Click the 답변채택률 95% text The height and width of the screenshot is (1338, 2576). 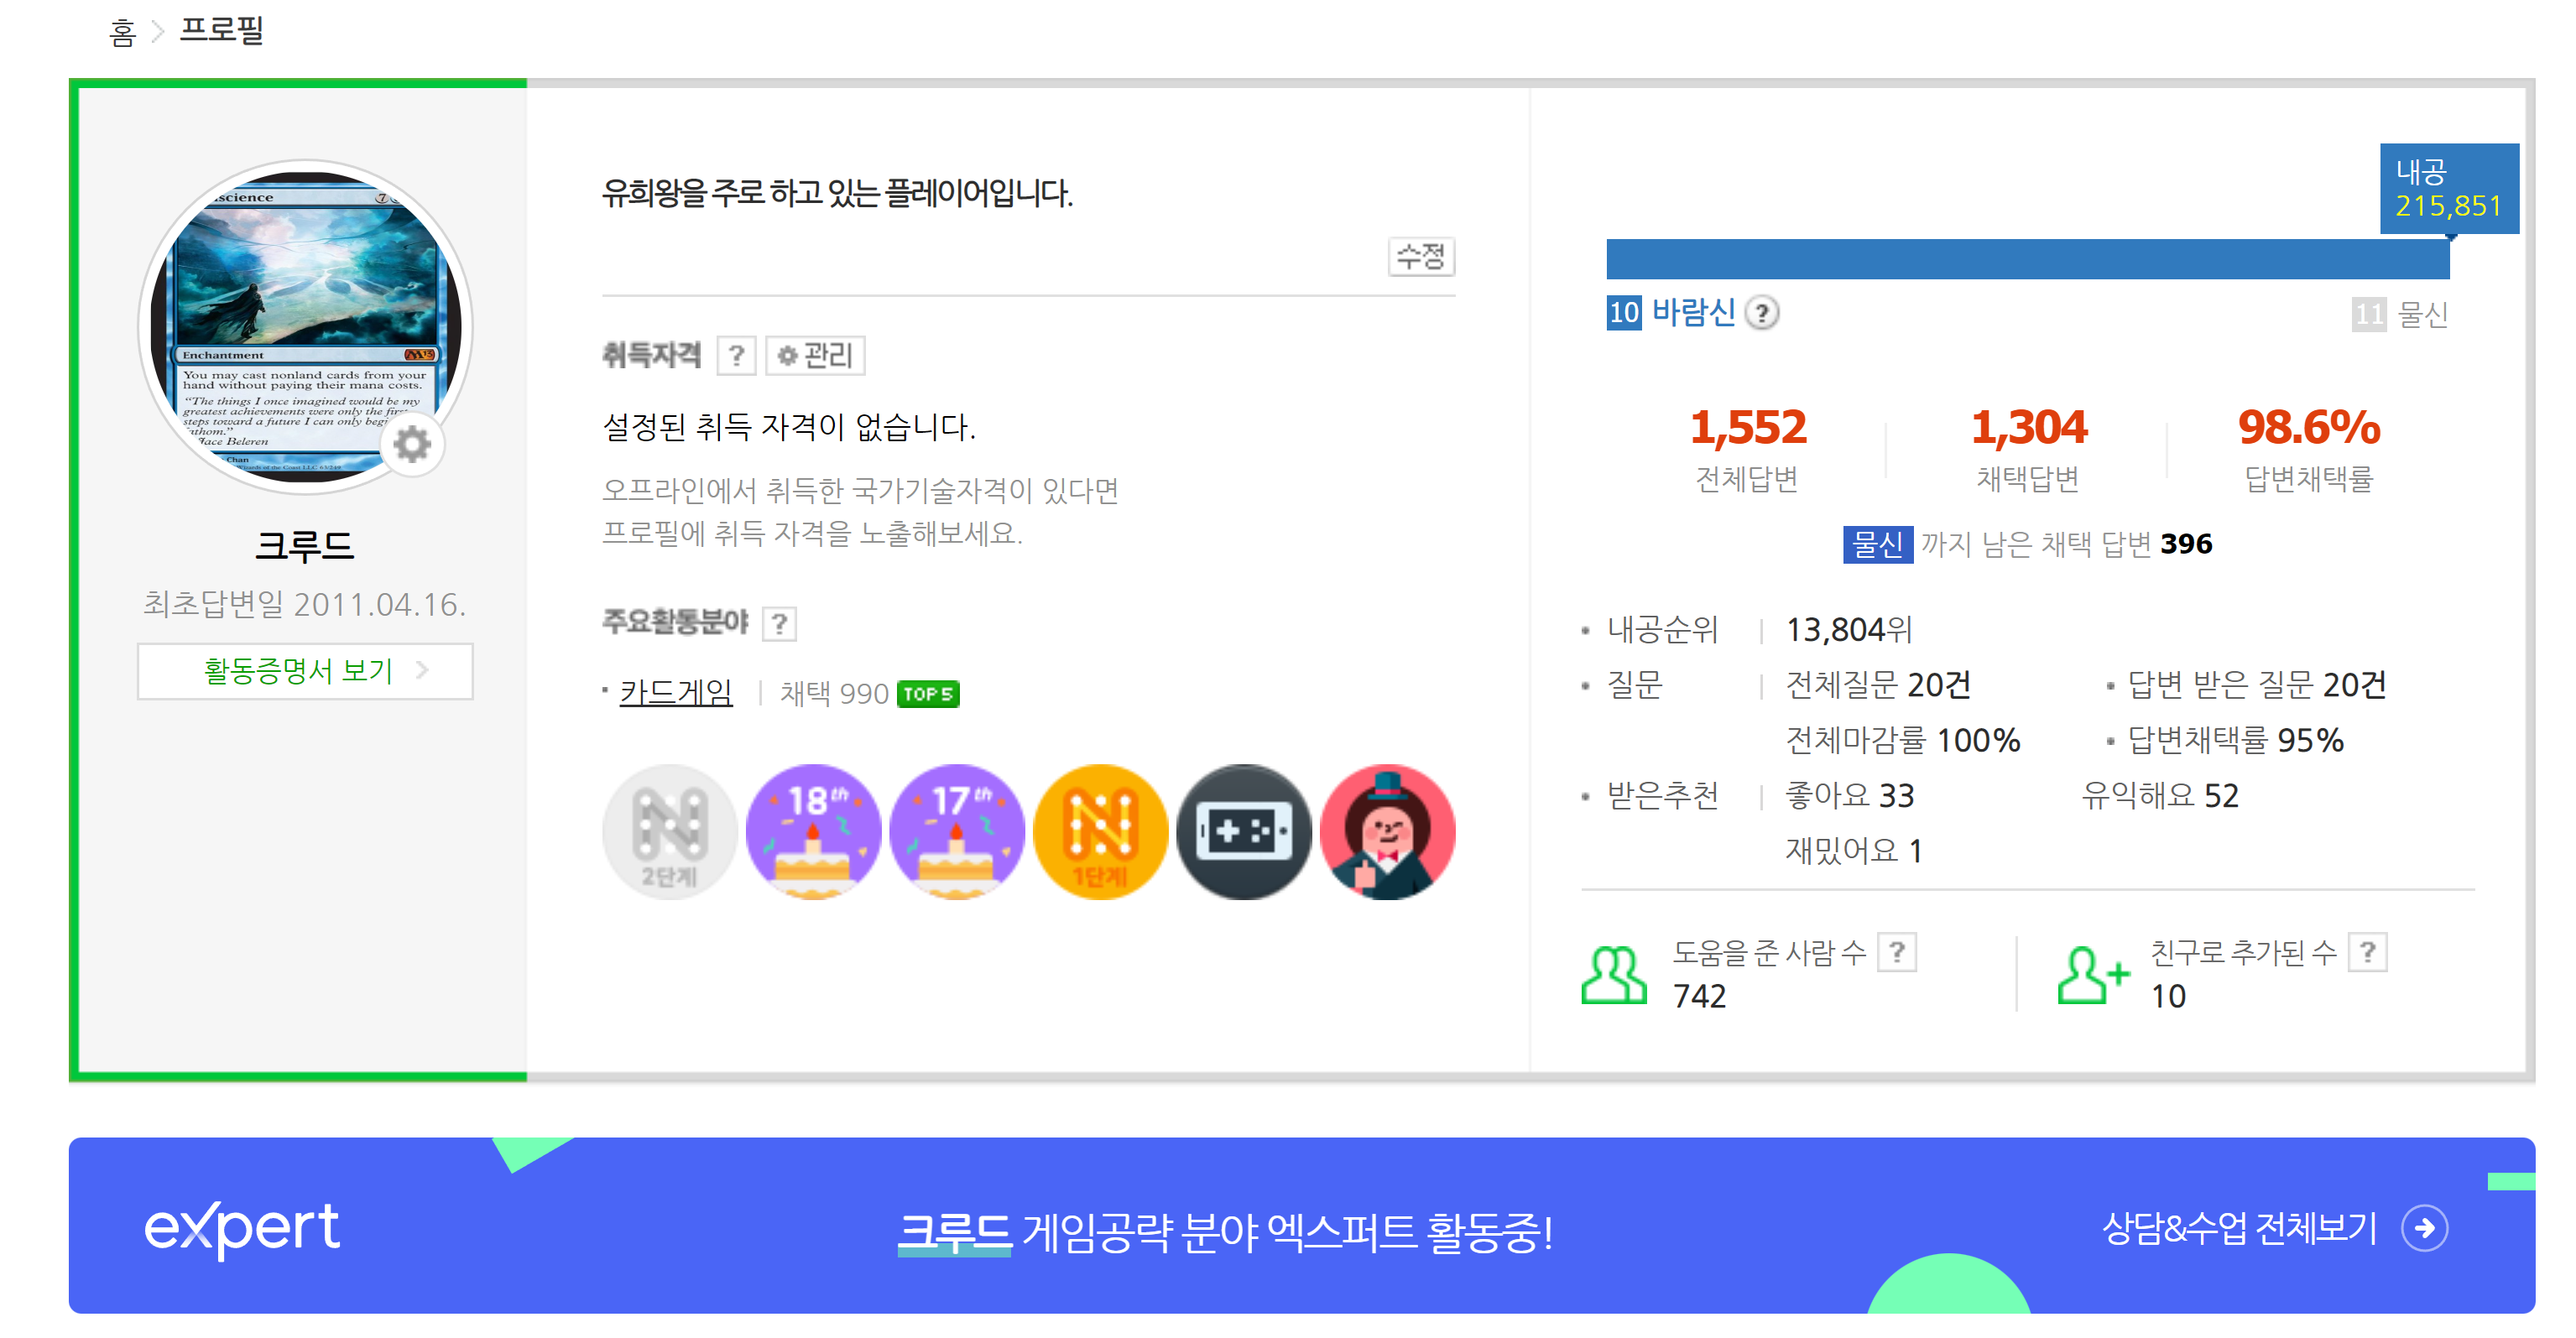pyautogui.click(x=2235, y=740)
